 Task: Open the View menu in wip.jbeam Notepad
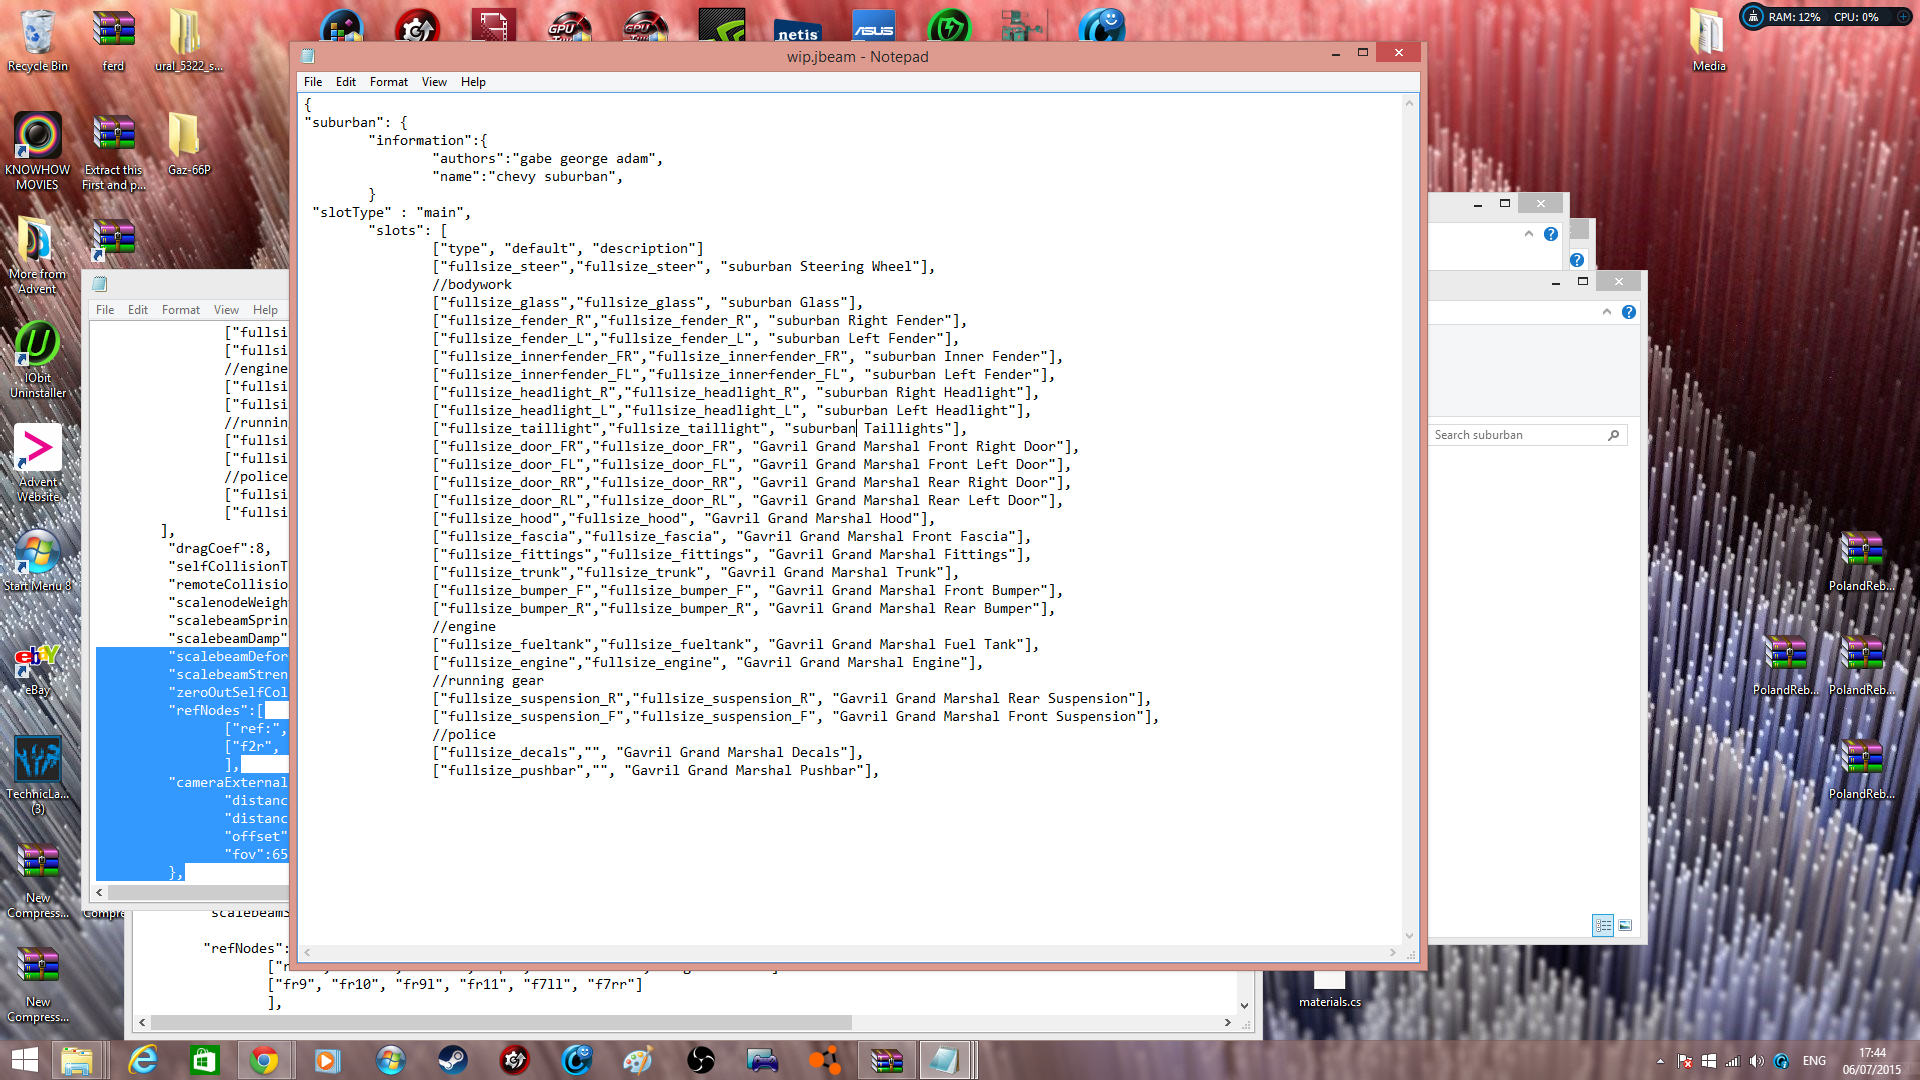[x=434, y=82]
